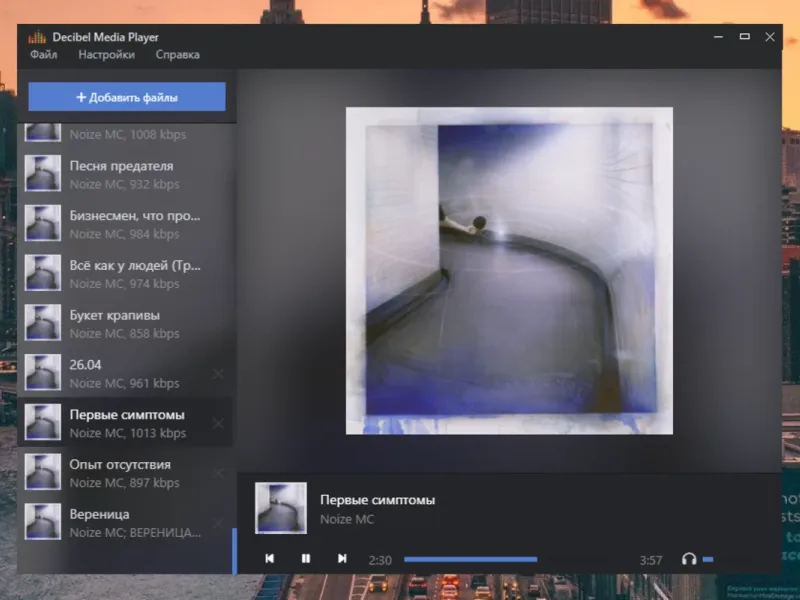Open the Справка menu
This screenshot has height=600, width=800.
point(178,55)
